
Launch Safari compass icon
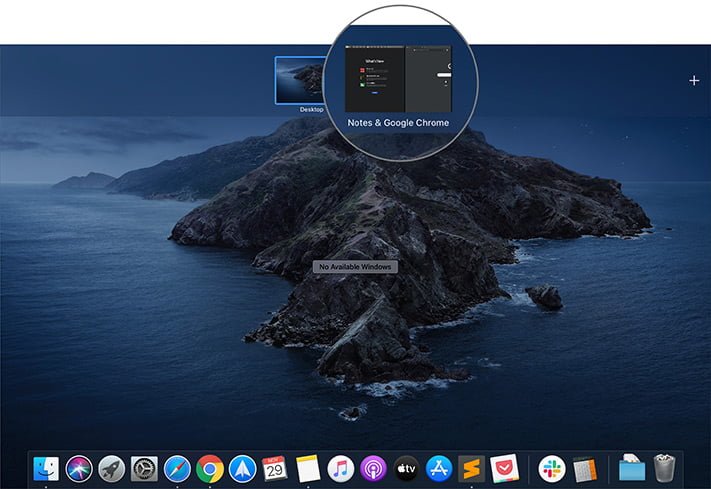pyautogui.click(x=177, y=469)
